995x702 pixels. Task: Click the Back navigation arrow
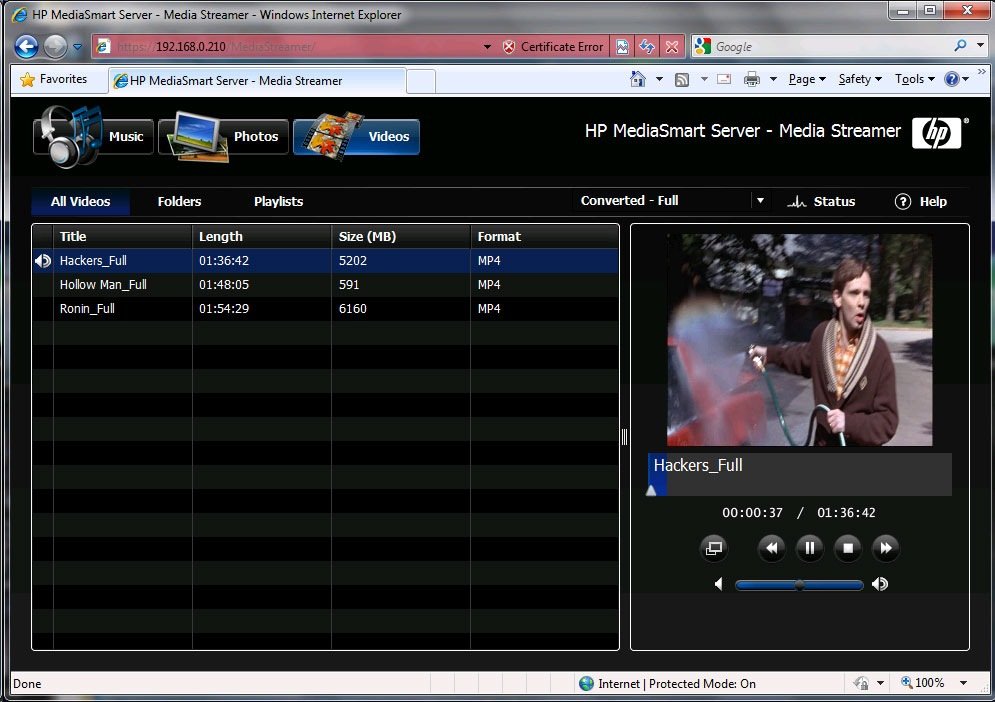pyautogui.click(x=26, y=46)
